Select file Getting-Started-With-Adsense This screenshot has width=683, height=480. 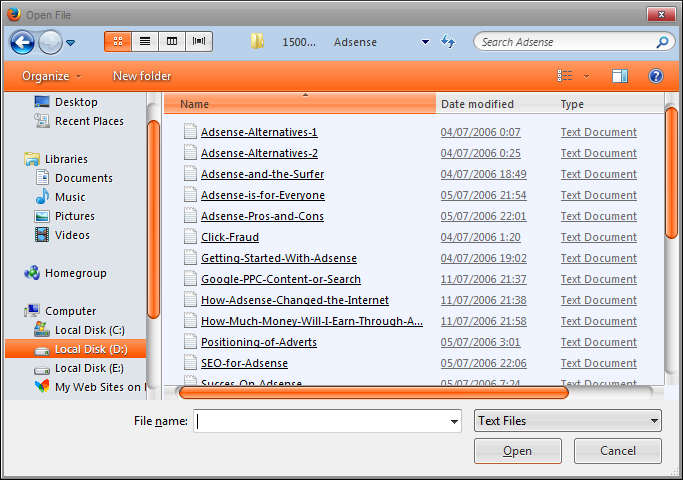click(279, 258)
